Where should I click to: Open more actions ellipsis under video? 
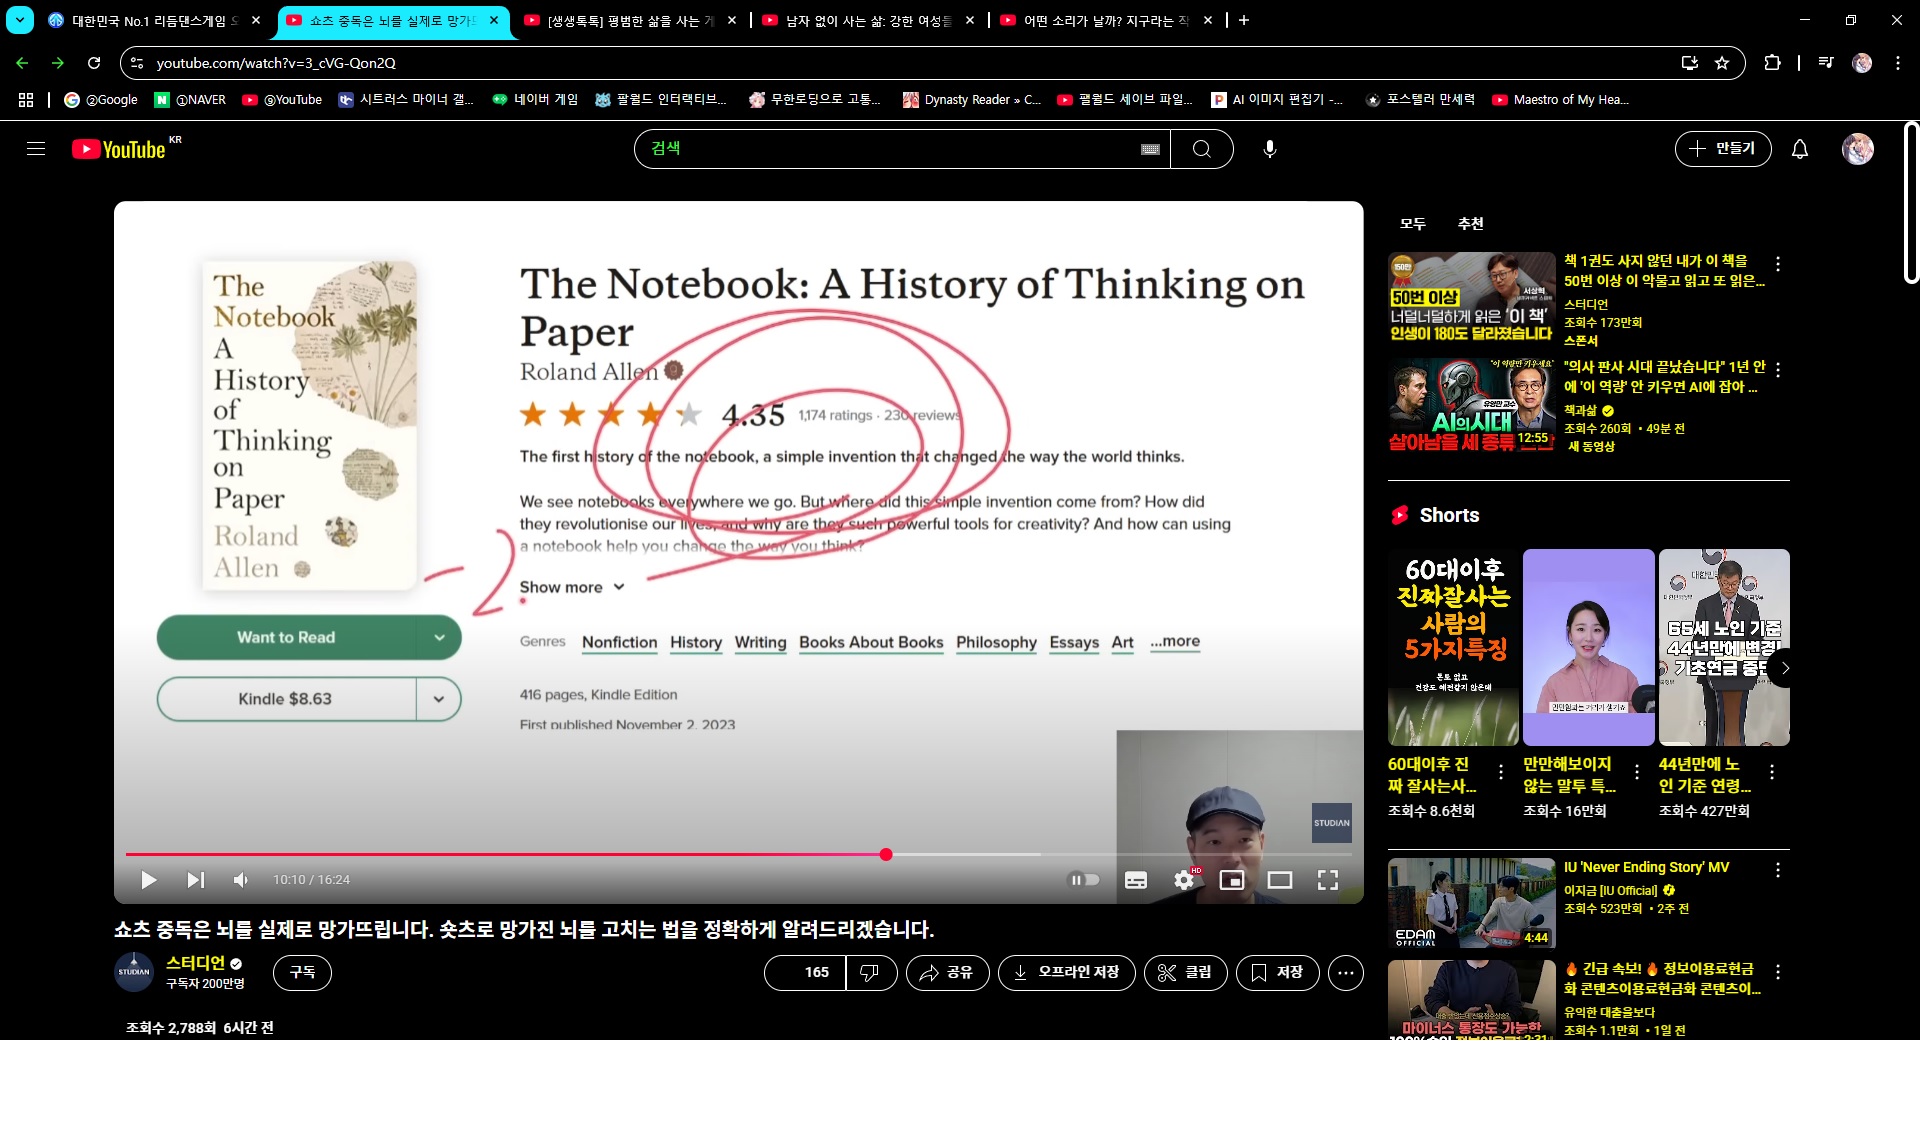(x=1345, y=972)
